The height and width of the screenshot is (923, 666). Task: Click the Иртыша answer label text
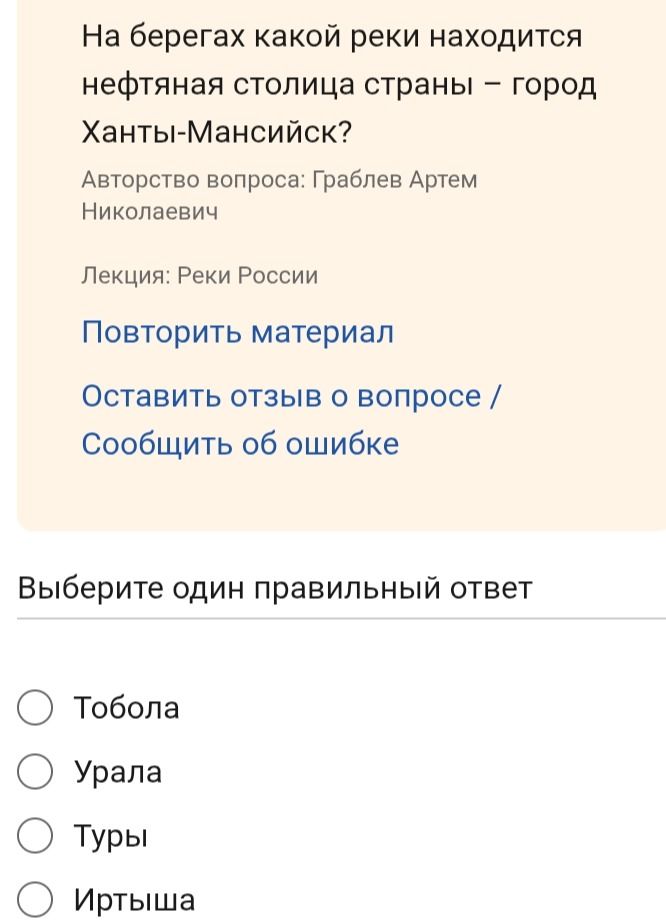click(x=134, y=899)
